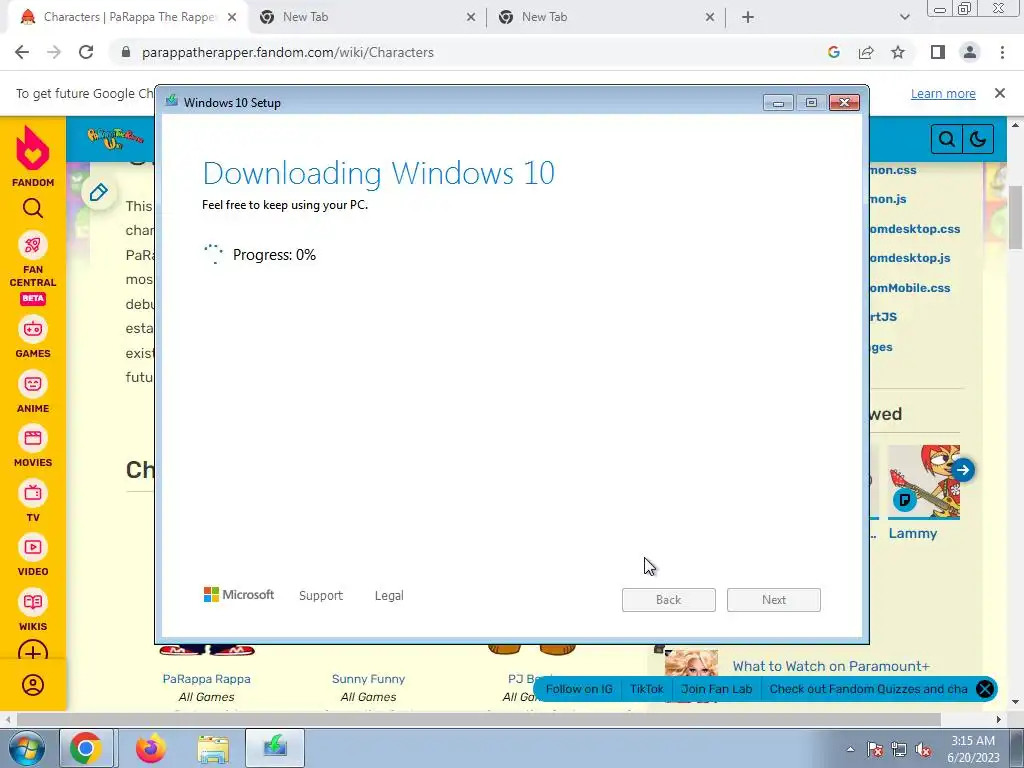Click the PaRappa wiki logo in header
This screenshot has width=1024, height=768.
click(116, 138)
